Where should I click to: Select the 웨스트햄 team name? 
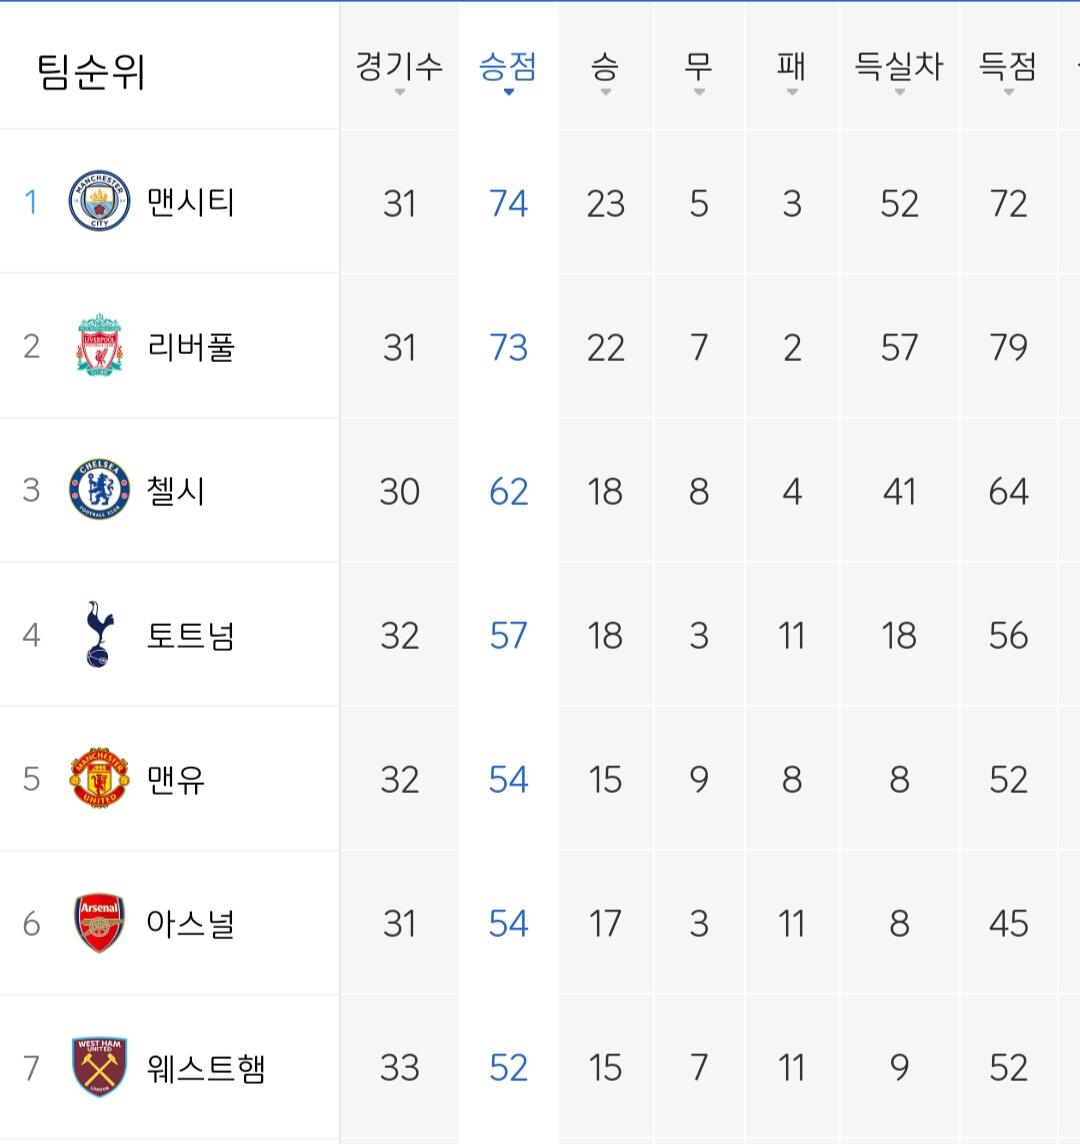click(x=206, y=1068)
